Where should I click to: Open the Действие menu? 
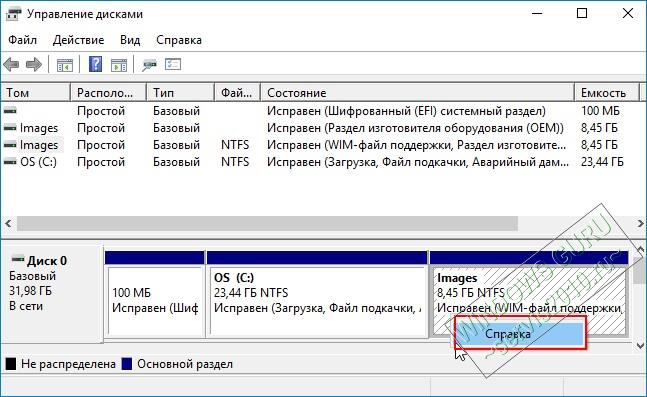[x=78, y=40]
